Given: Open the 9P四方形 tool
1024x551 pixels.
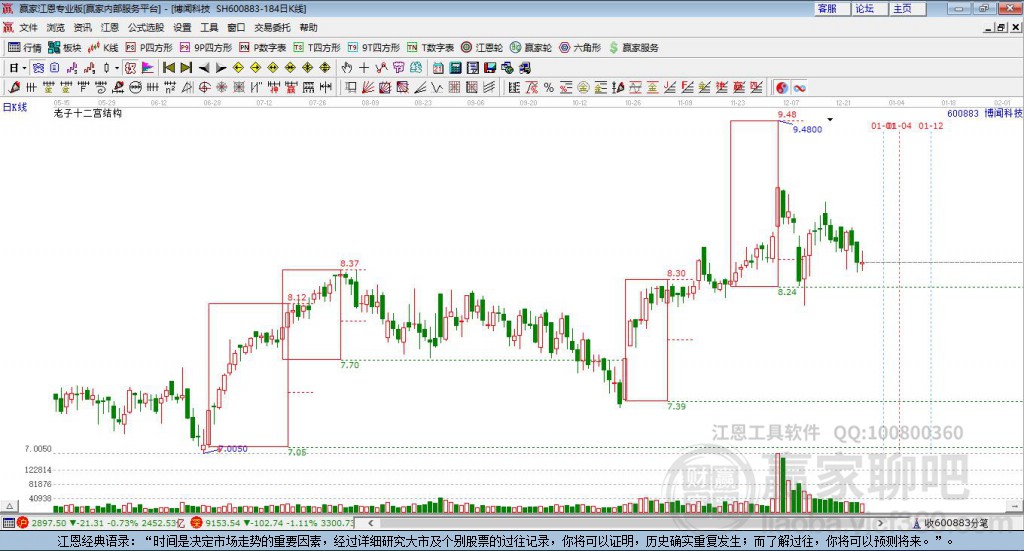Looking at the screenshot, I should [x=206, y=48].
